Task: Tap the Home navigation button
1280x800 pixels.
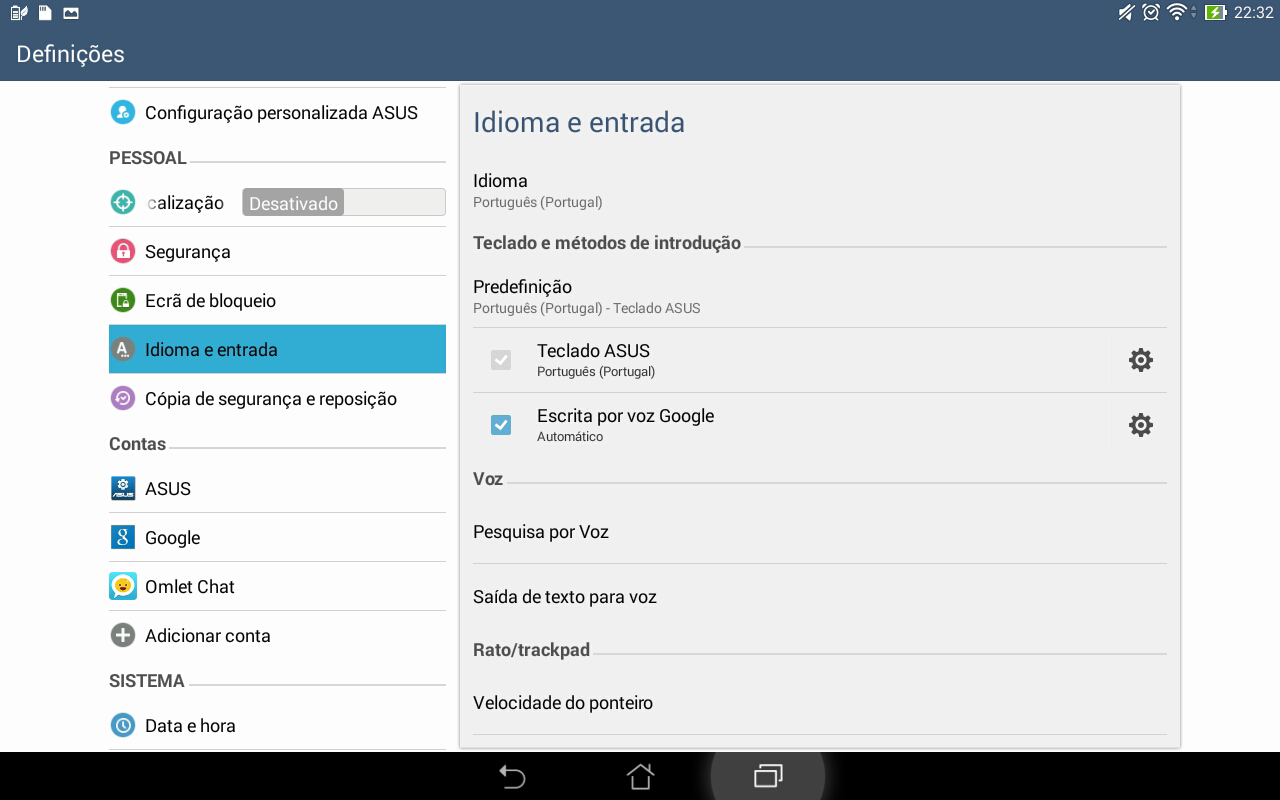Action: tap(640, 776)
